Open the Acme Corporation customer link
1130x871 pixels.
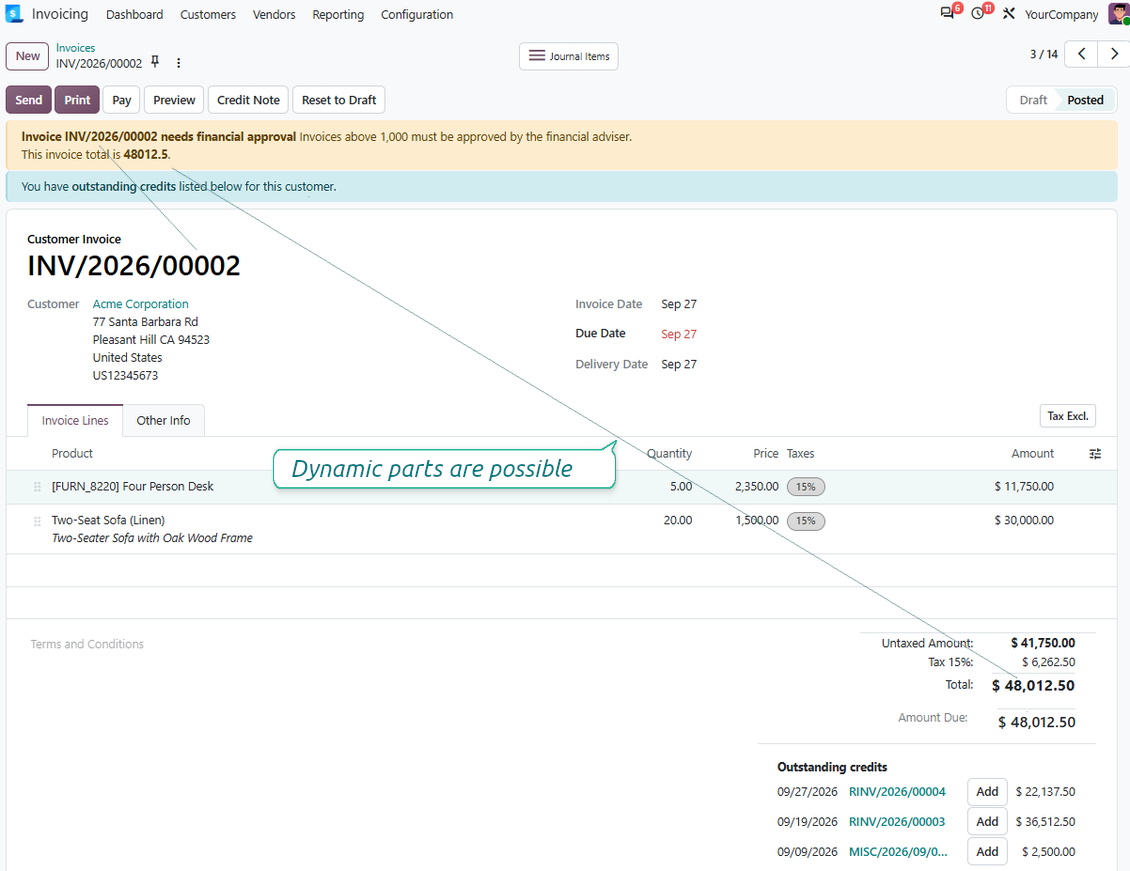pos(141,304)
